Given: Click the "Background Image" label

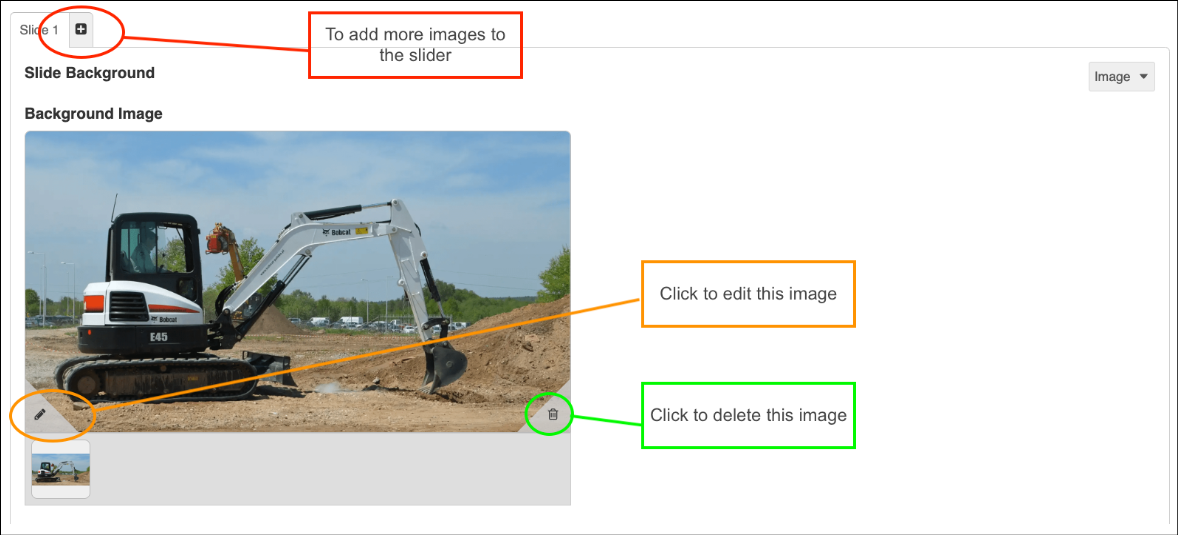Looking at the screenshot, I should pos(93,114).
